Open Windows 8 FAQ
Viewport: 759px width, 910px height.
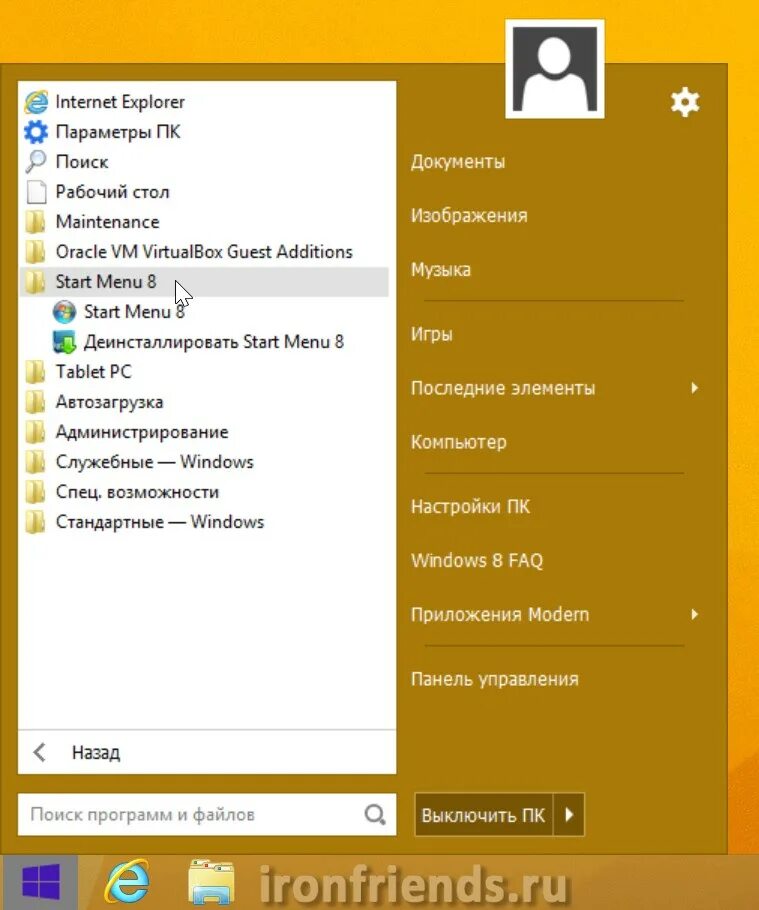[x=477, y=561]
